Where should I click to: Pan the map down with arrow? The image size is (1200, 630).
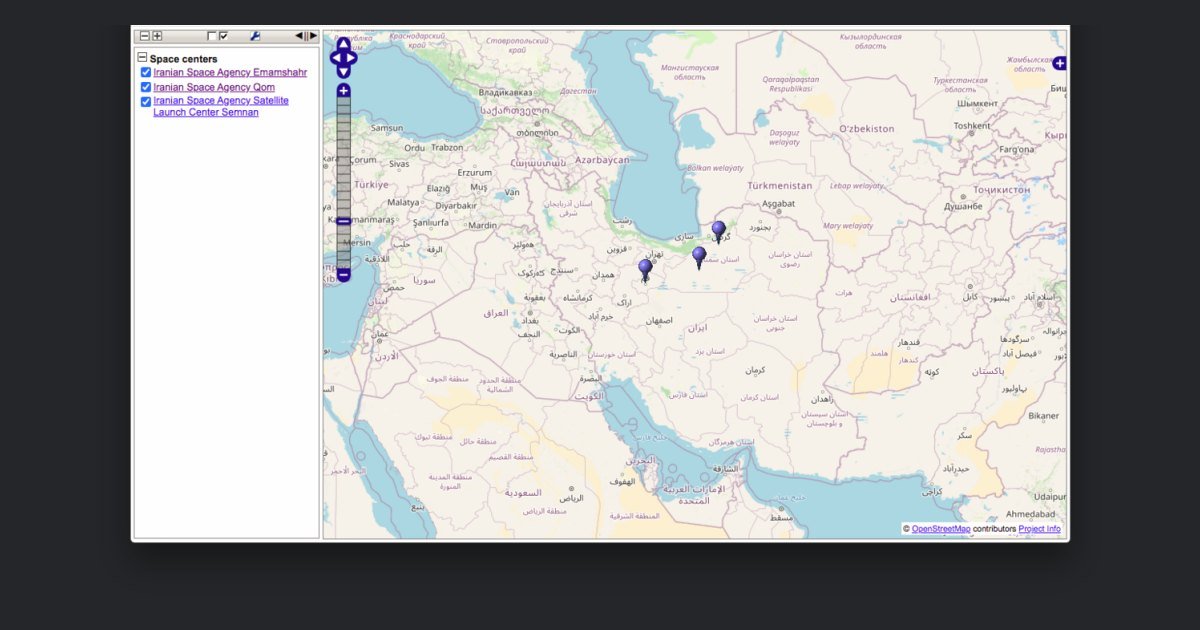click(x=343, y=72)
